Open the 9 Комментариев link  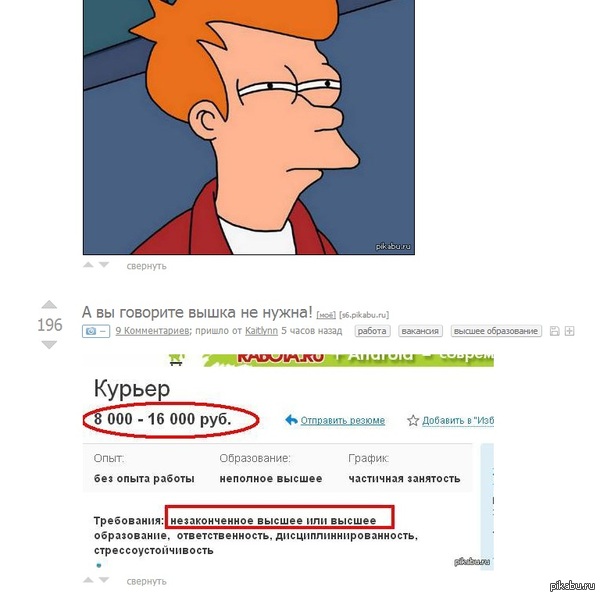point(153,331)
